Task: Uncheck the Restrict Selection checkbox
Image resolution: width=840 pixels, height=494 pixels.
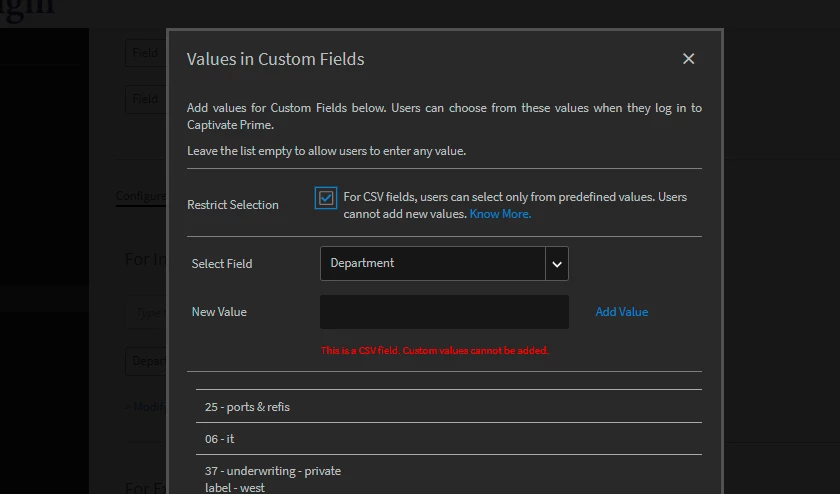Action: (326, 198)
